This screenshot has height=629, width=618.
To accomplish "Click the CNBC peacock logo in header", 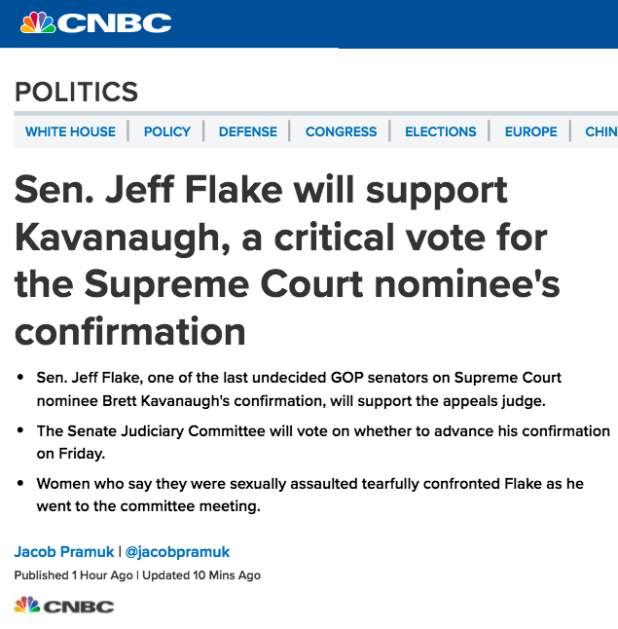I will [37, 23].
